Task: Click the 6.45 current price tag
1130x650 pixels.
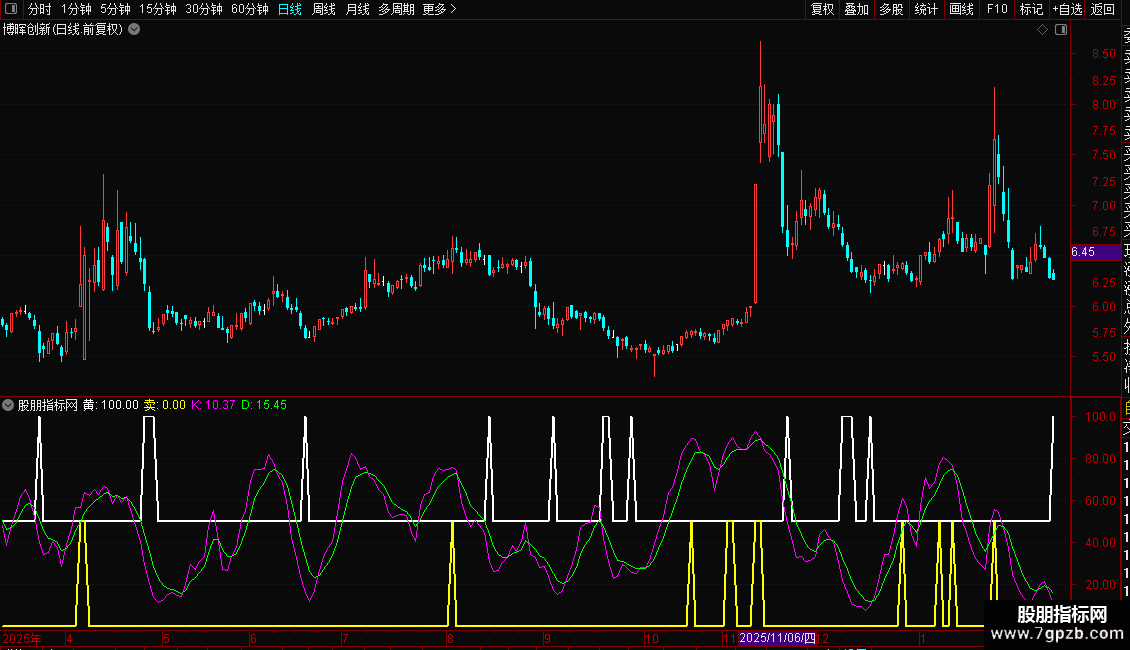Action: (x=1095, y=252)
